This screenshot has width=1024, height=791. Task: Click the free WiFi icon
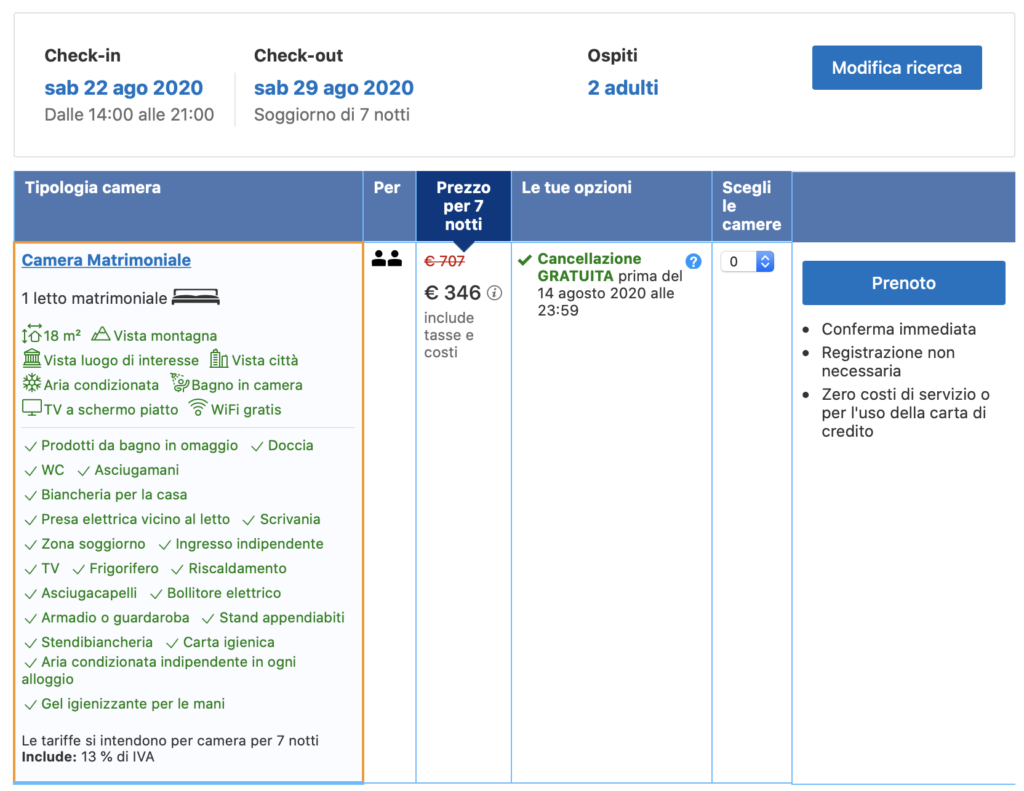198,409
